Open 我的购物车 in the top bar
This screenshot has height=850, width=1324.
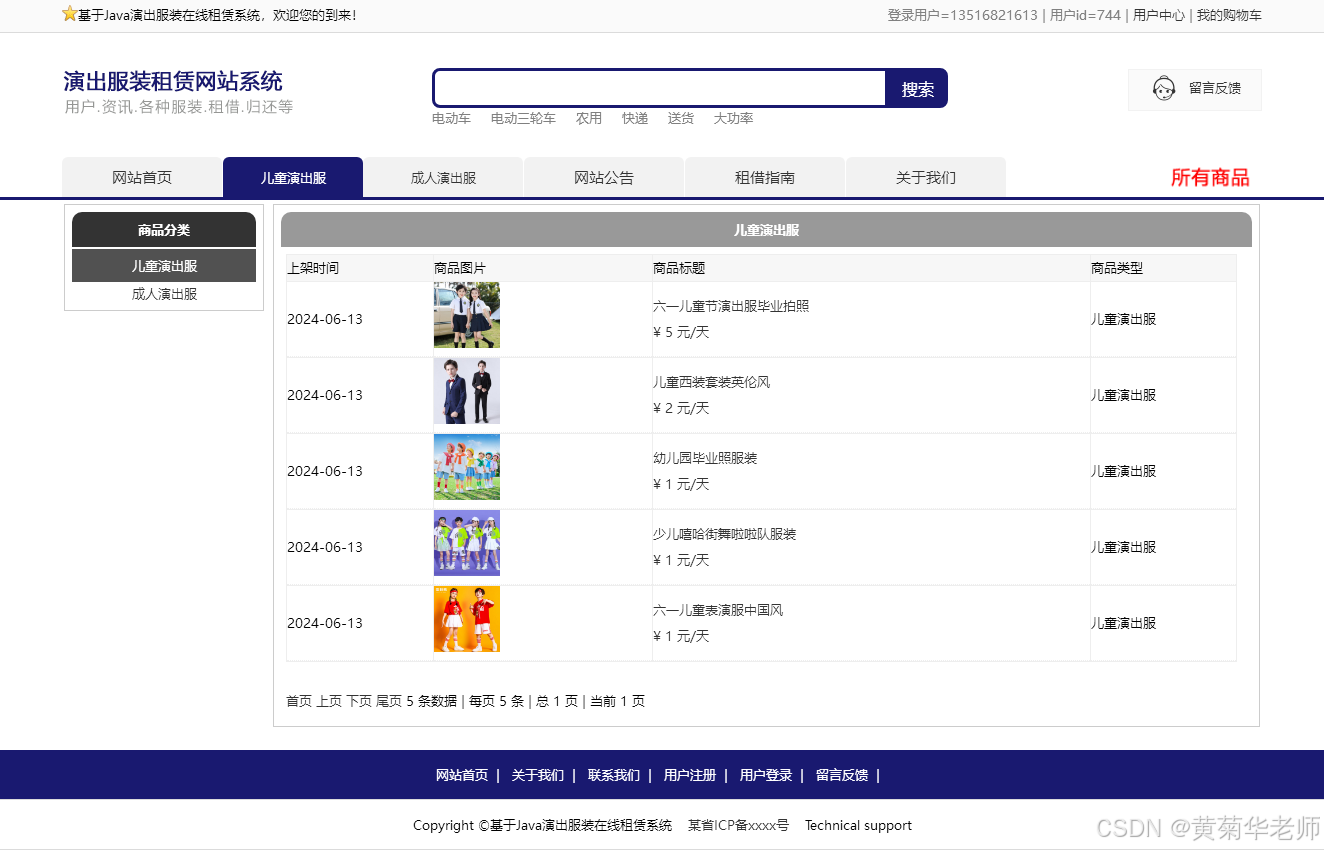[1229, 15]
